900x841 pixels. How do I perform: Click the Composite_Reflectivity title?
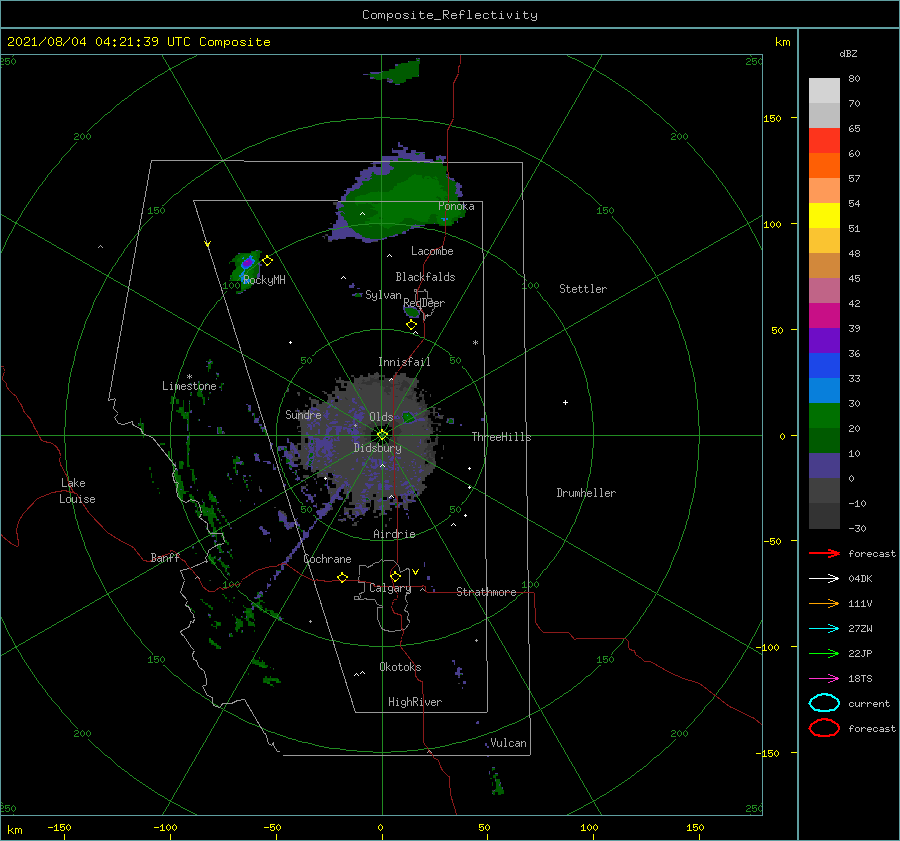tap(449, 15)
